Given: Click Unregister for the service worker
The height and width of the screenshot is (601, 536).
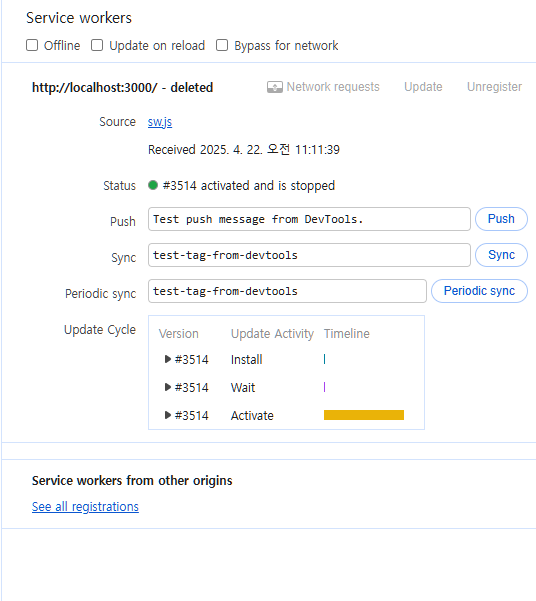Looking at the screenshot, I should (494, 87).
